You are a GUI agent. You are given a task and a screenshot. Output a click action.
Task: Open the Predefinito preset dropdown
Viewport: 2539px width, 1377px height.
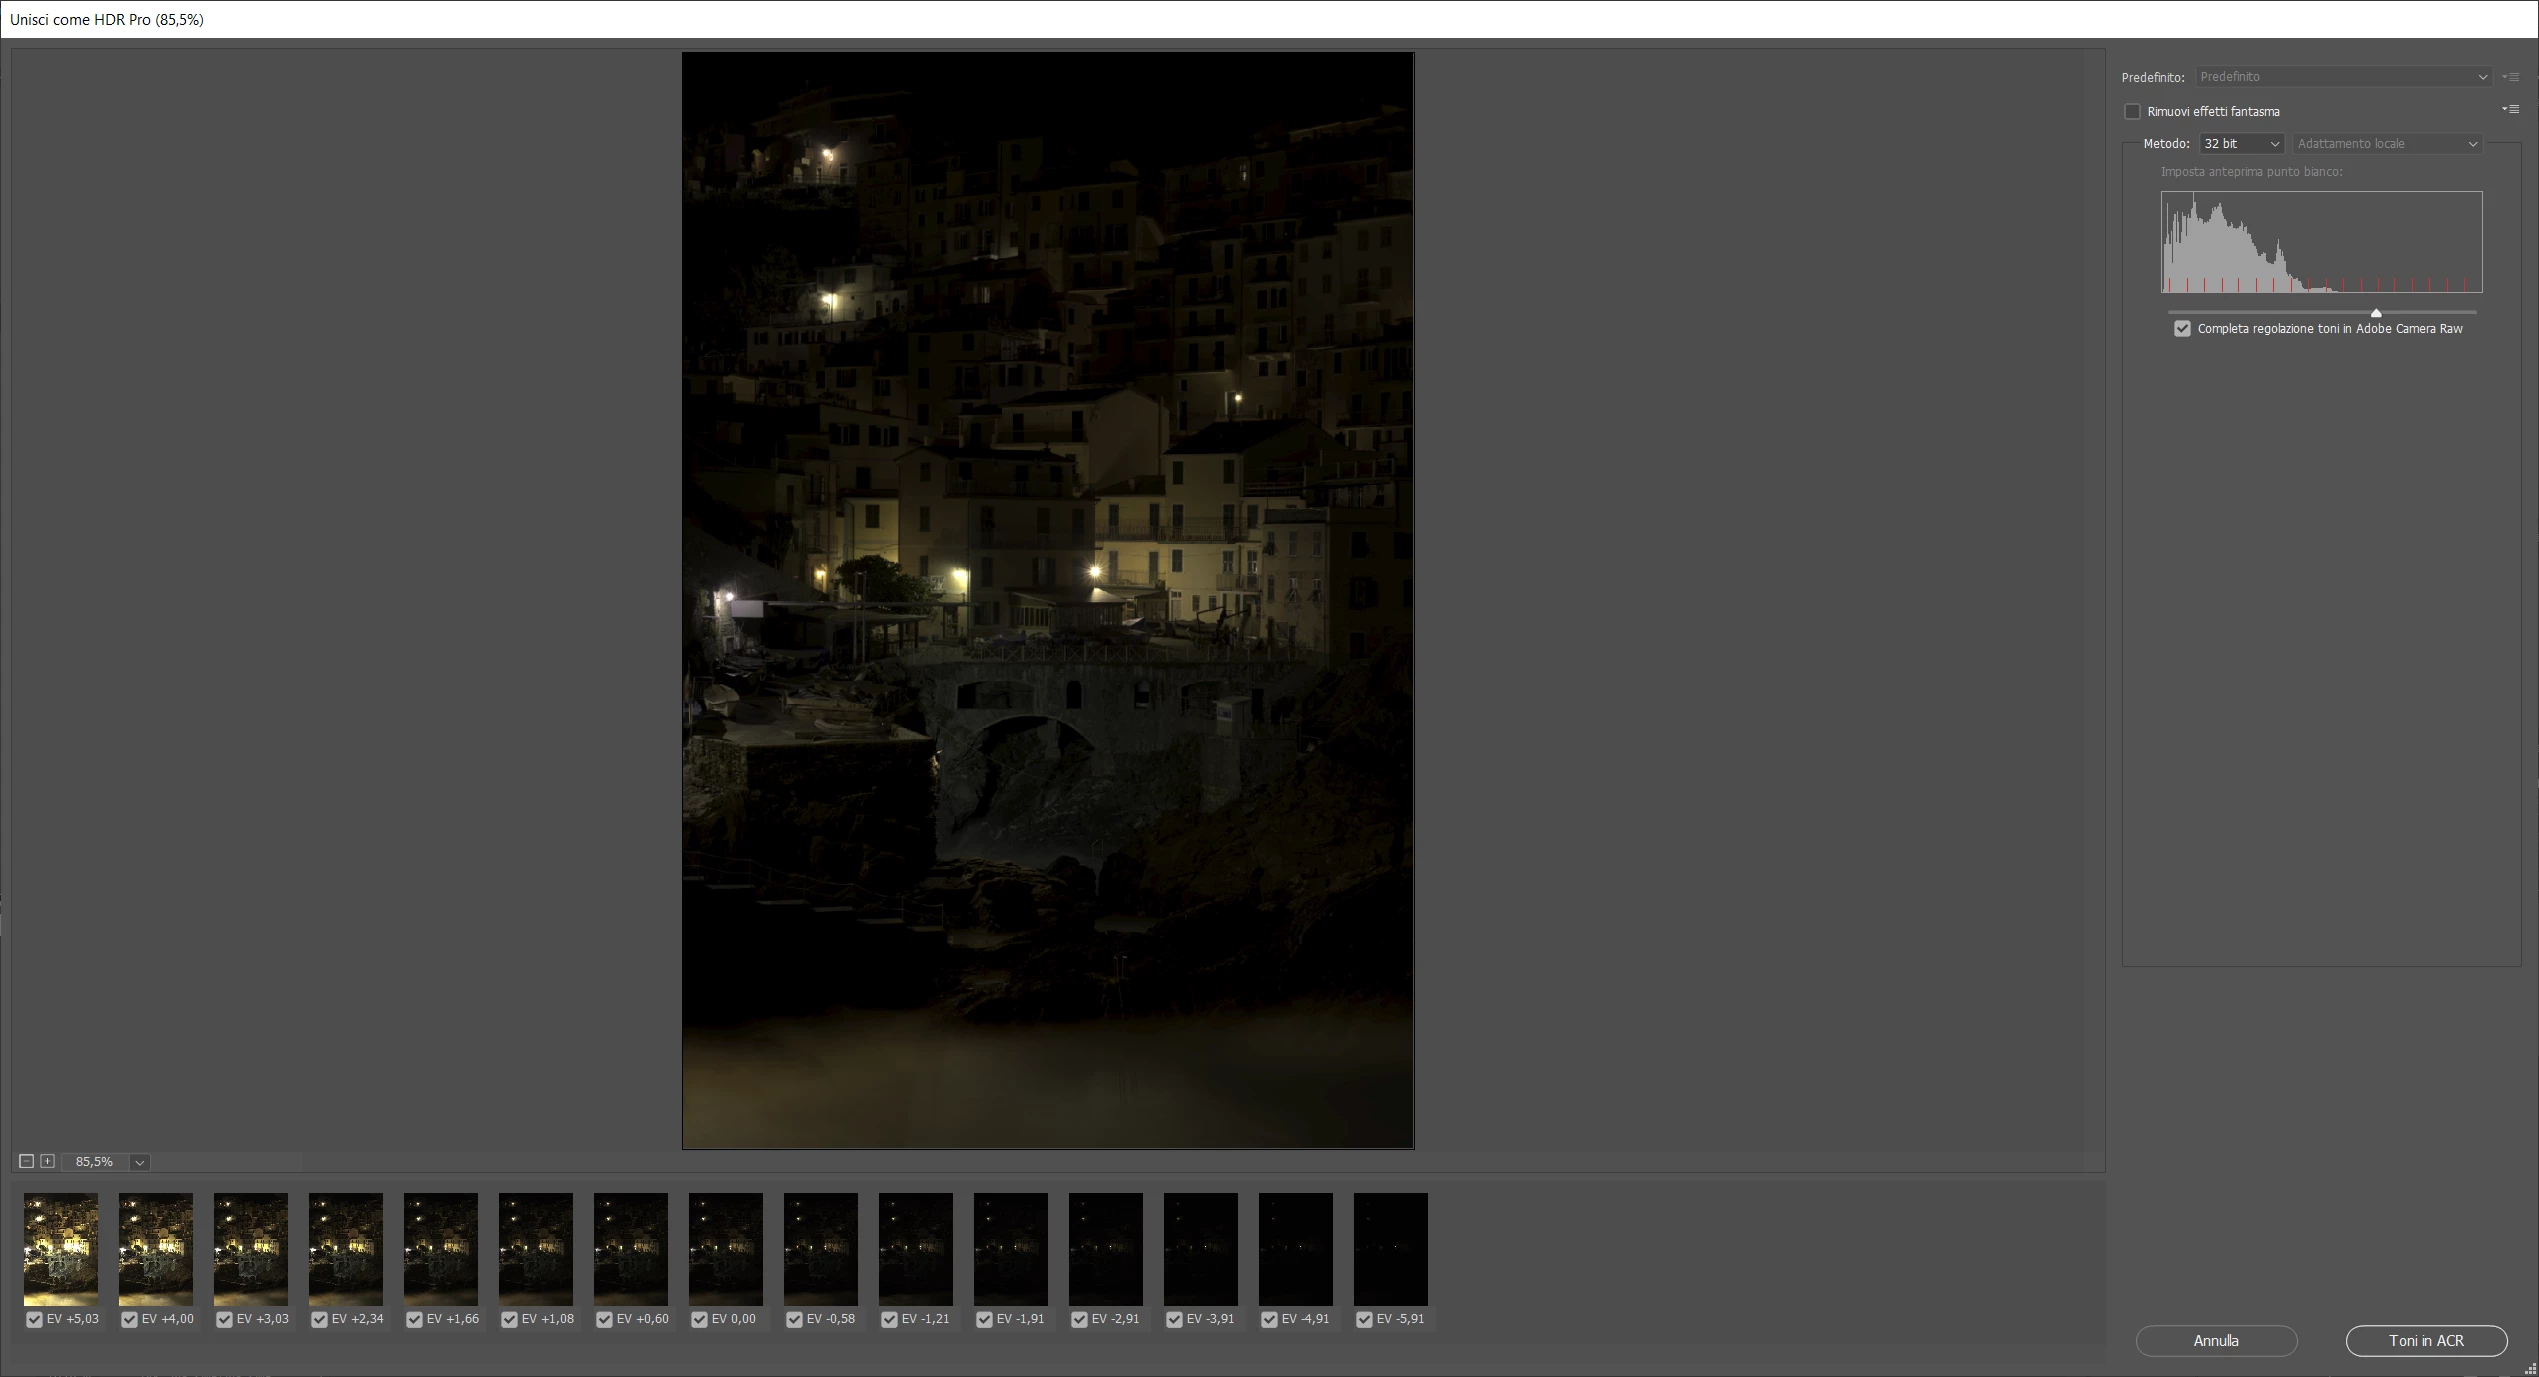point(2343,77)
